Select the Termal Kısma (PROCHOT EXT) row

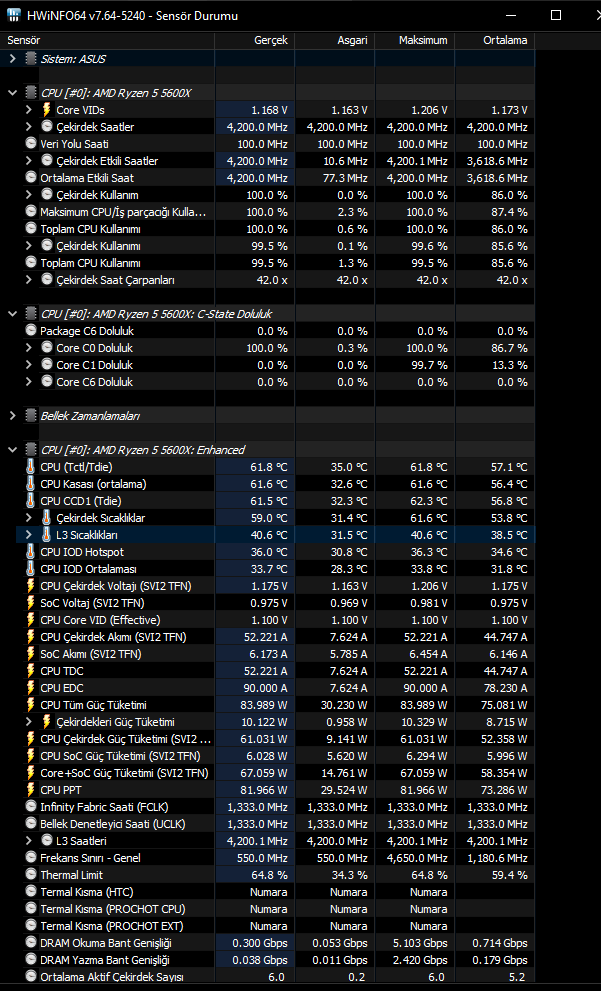tap(268, 925)
